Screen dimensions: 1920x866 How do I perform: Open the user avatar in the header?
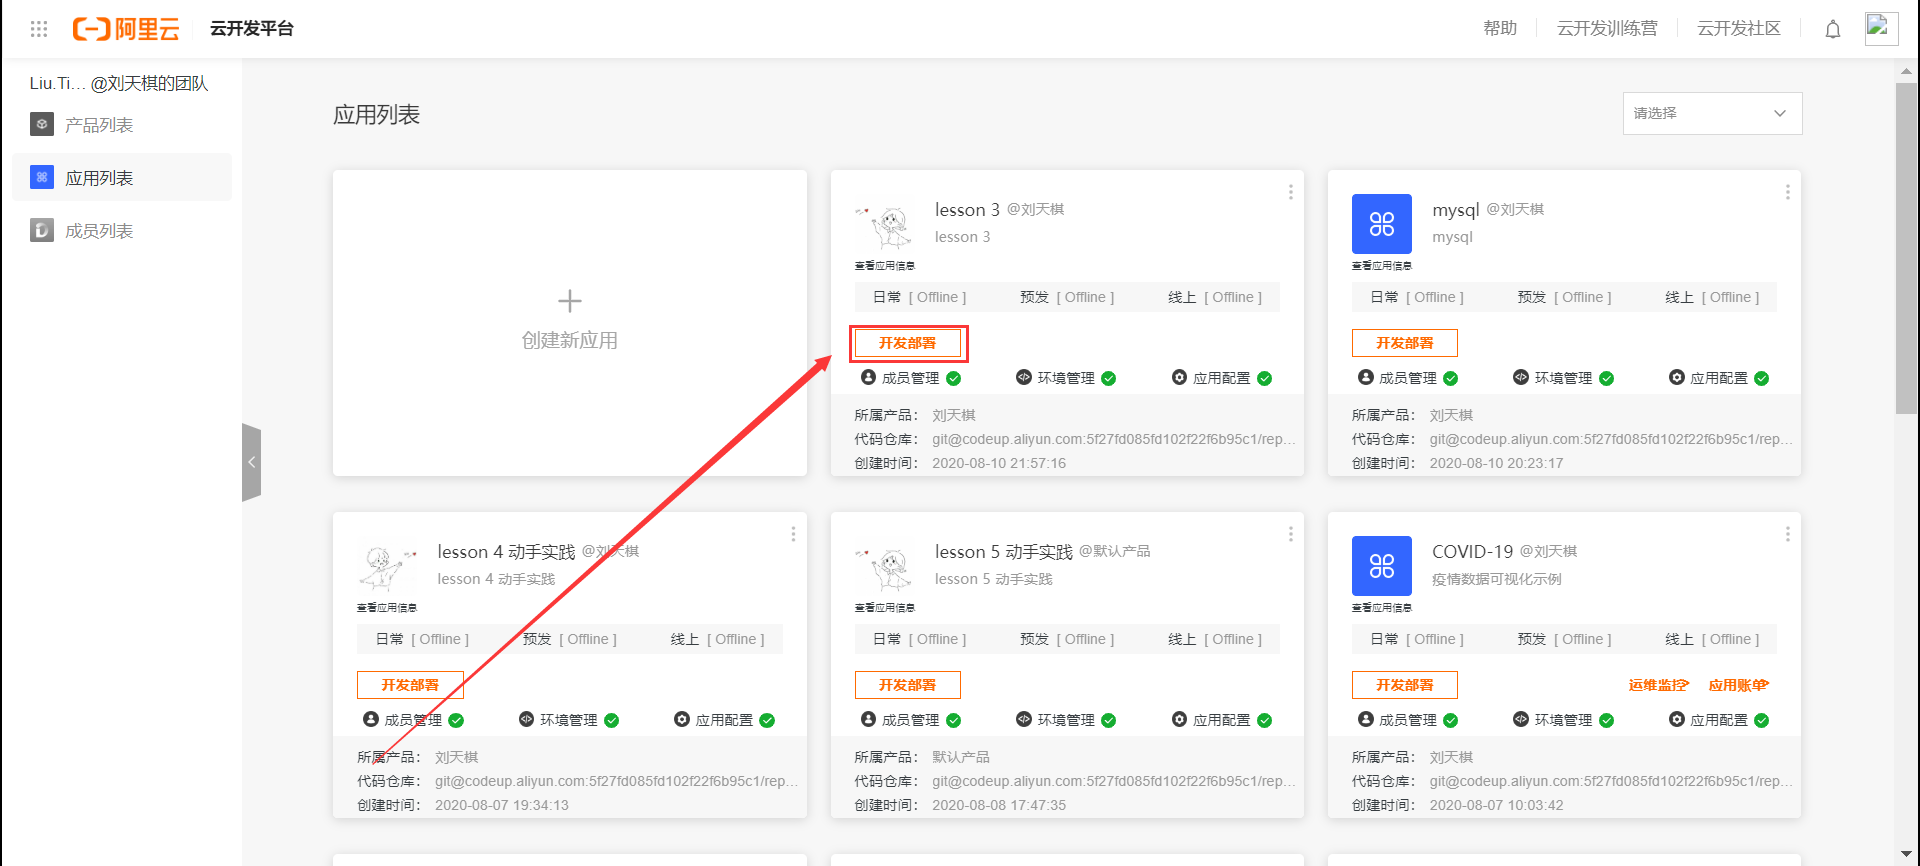click(1881, 28)
